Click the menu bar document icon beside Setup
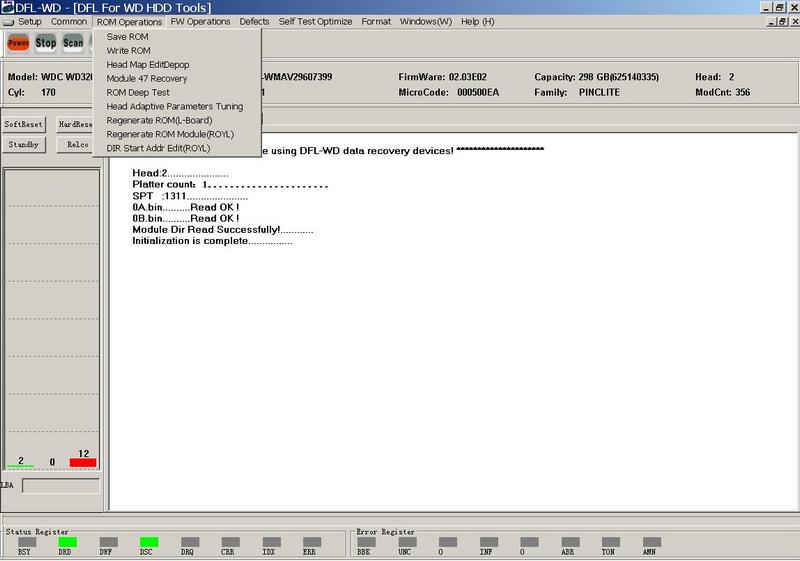The image size is (800, 561). (x=8, y=22)
